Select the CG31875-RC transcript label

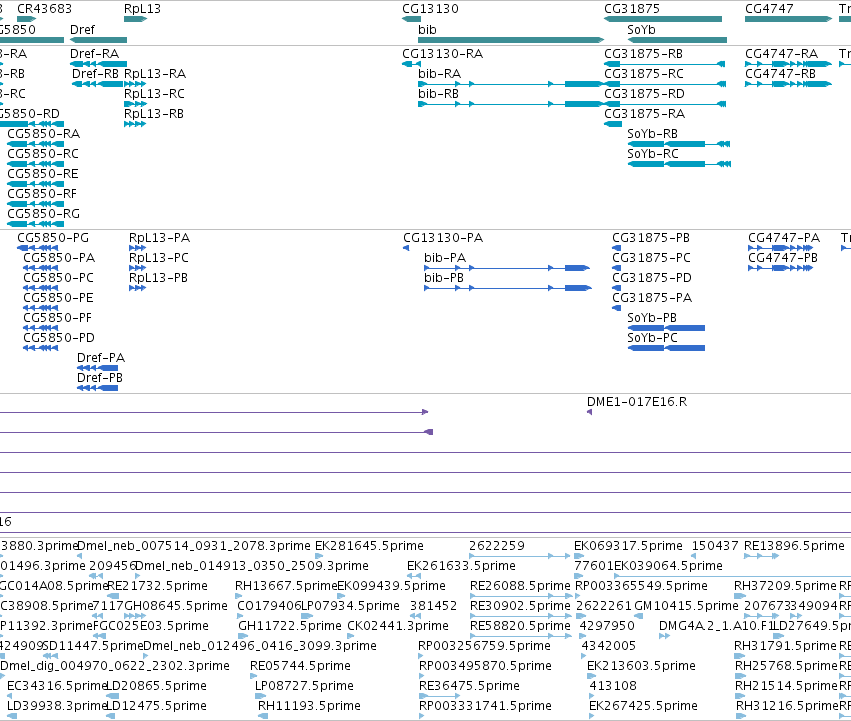[644, 73]
